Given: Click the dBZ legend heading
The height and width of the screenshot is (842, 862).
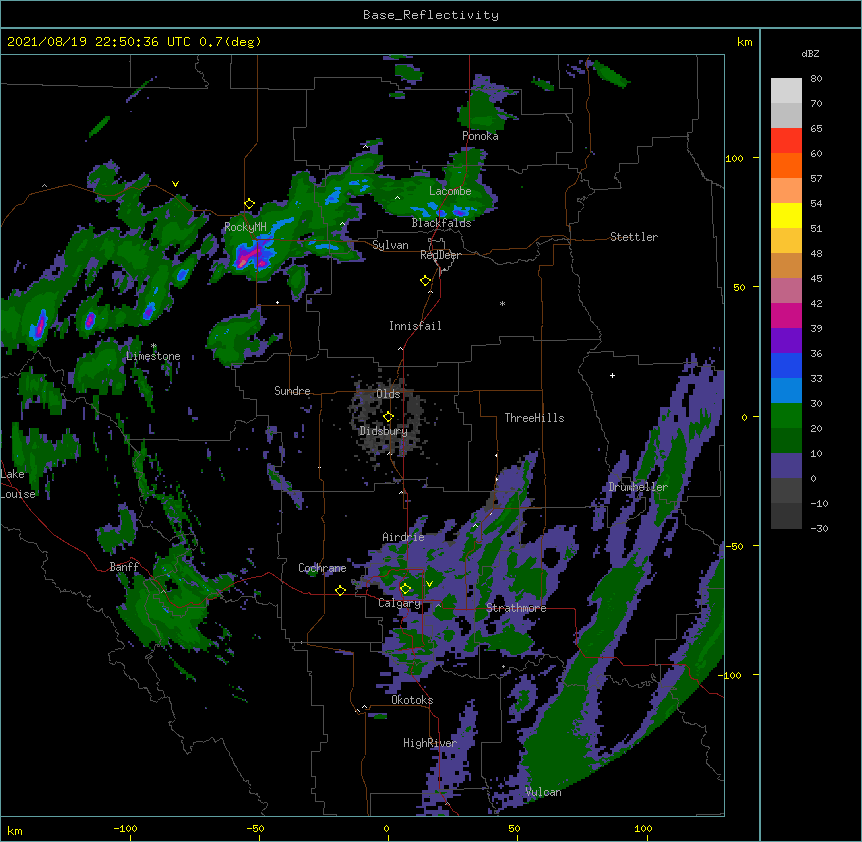Looking at the screenshot, I should [810, 53].
